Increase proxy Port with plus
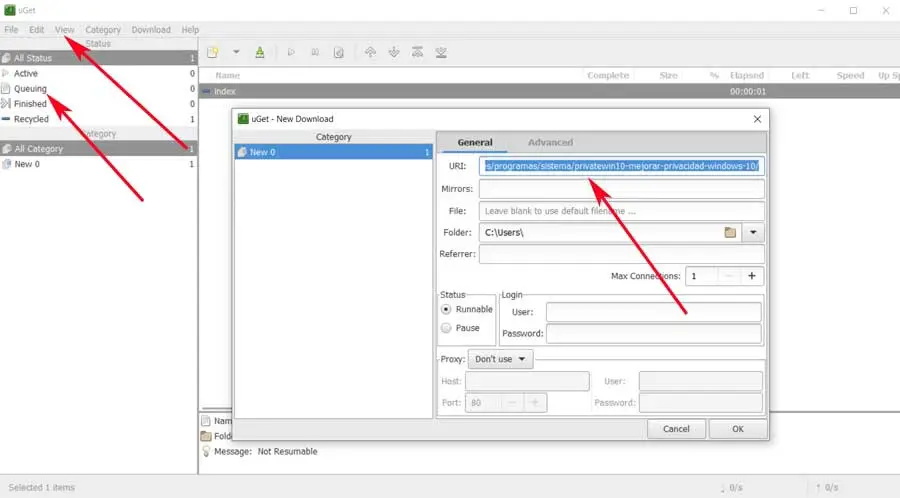Image resolution: width=900 pixels, height=498 pixels. tap(535, 403)
